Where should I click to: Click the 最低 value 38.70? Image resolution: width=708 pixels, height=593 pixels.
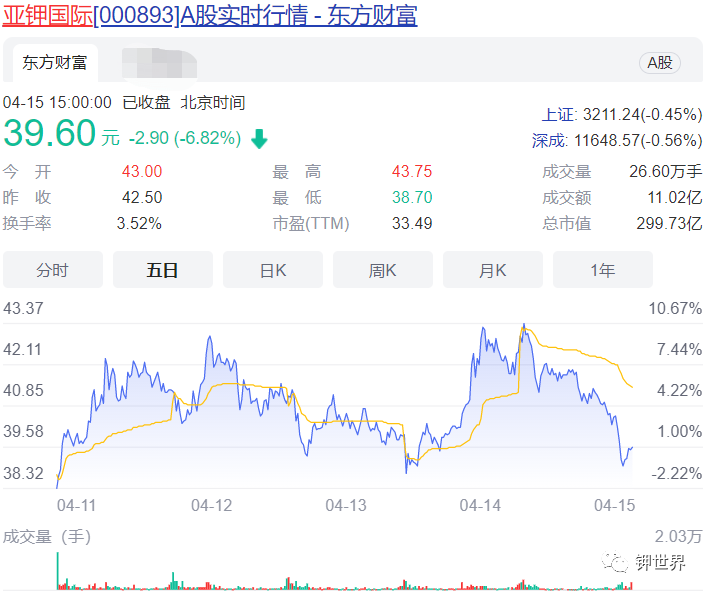[x=412, y=197]
